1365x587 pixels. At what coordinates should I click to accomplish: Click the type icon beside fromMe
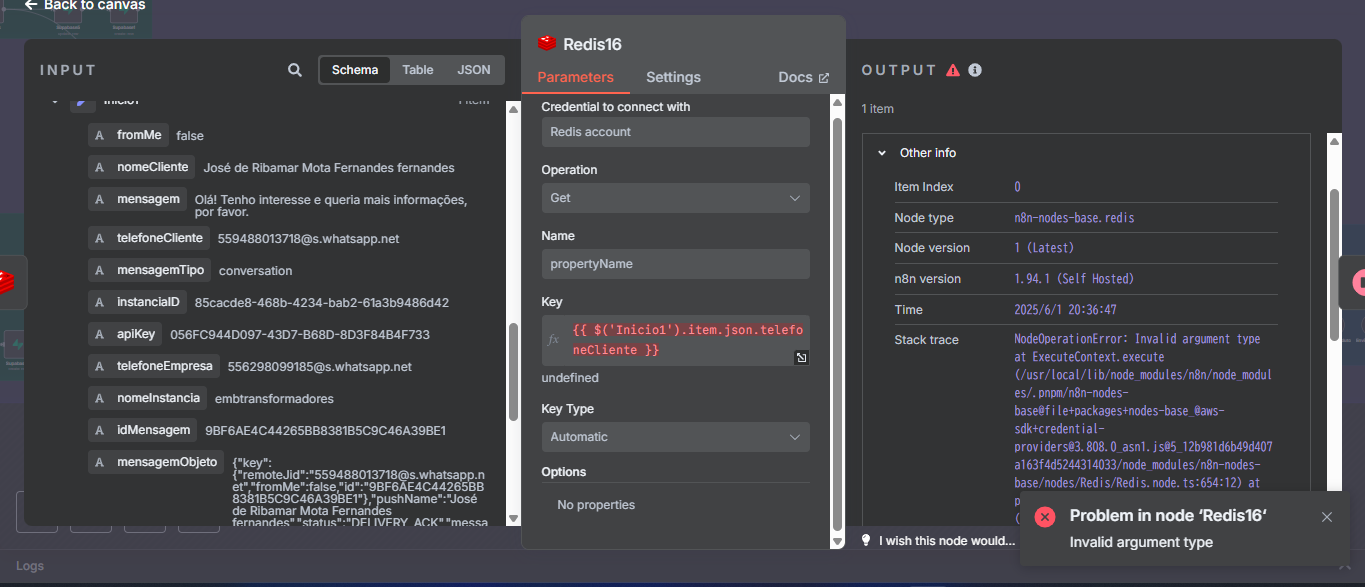[99, 135]
